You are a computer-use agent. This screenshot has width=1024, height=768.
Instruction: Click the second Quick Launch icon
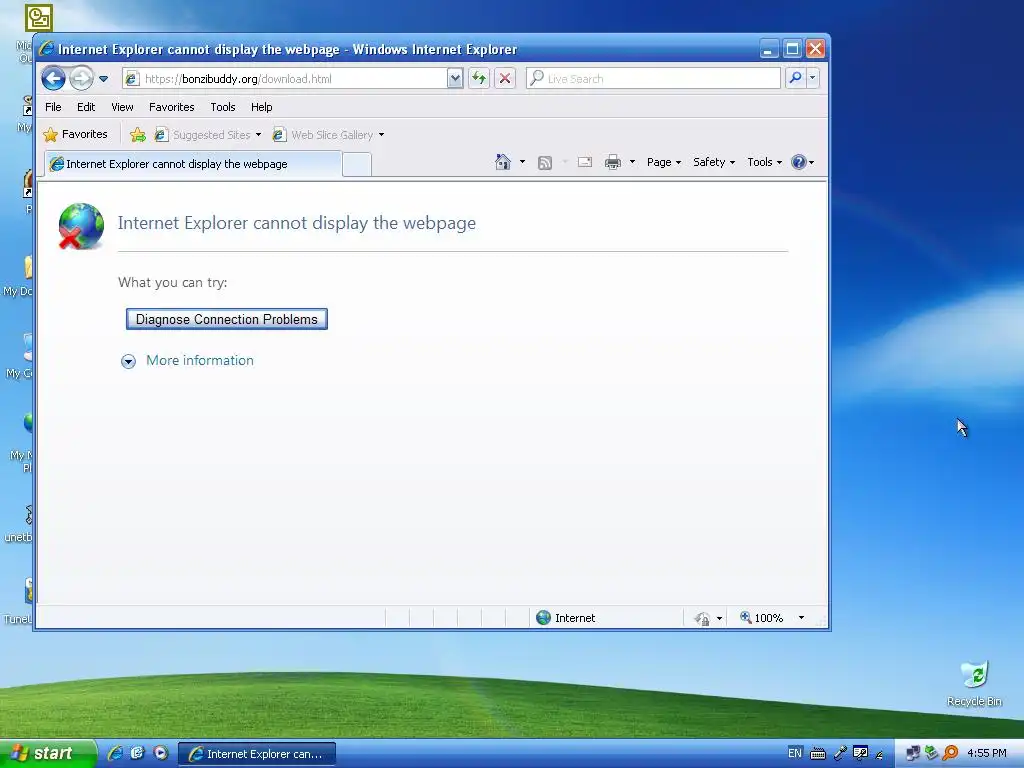[x=137, y=753]
